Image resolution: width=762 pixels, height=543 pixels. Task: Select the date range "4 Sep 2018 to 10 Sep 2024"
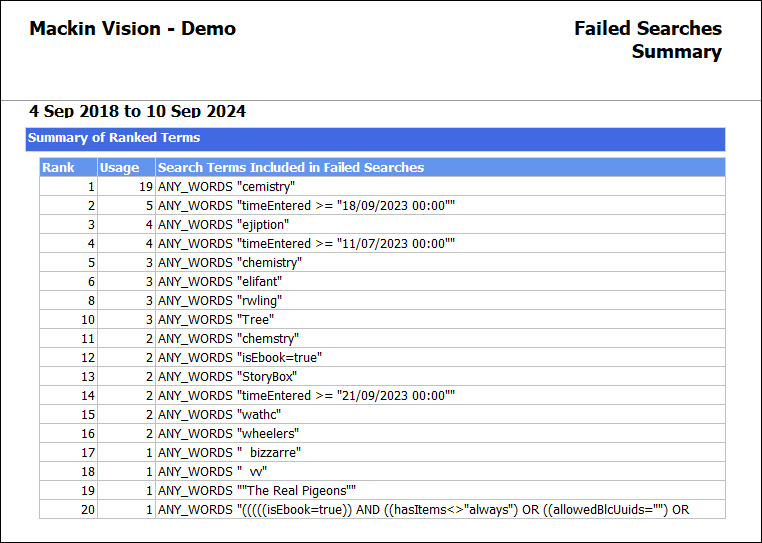[x=138, y=111]
